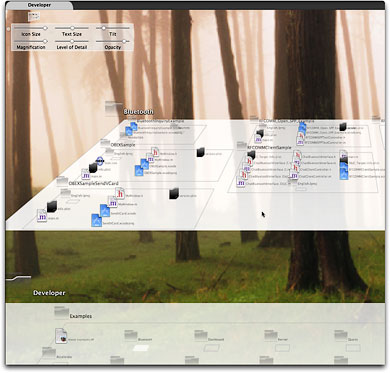Screen dimensions: 390x373
Task: Click the Developer heading label near bottom
Action: 49,293
